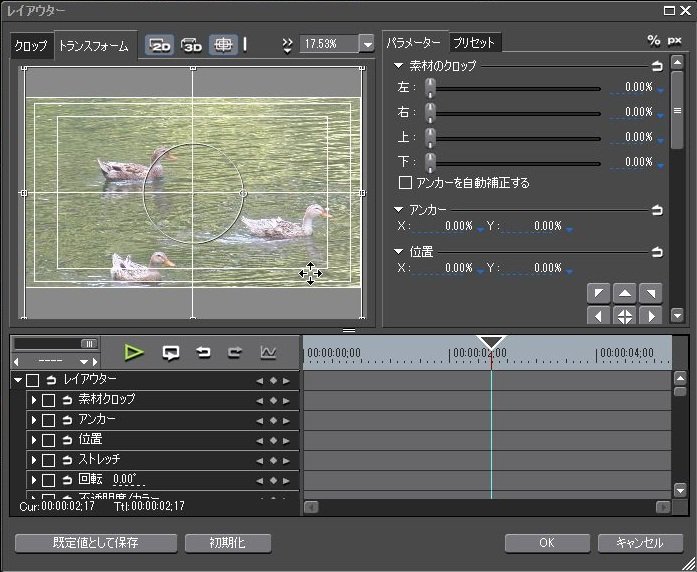Open the zoom percentage dropdown

[366, 45]
